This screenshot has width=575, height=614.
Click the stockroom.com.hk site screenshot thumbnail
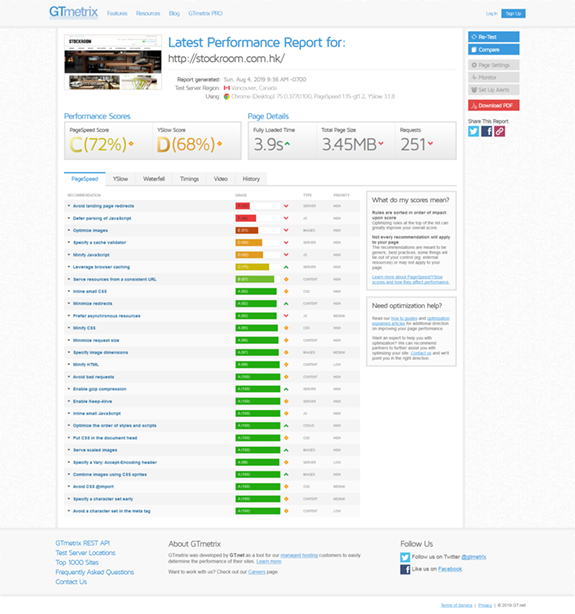coord(113,62)
